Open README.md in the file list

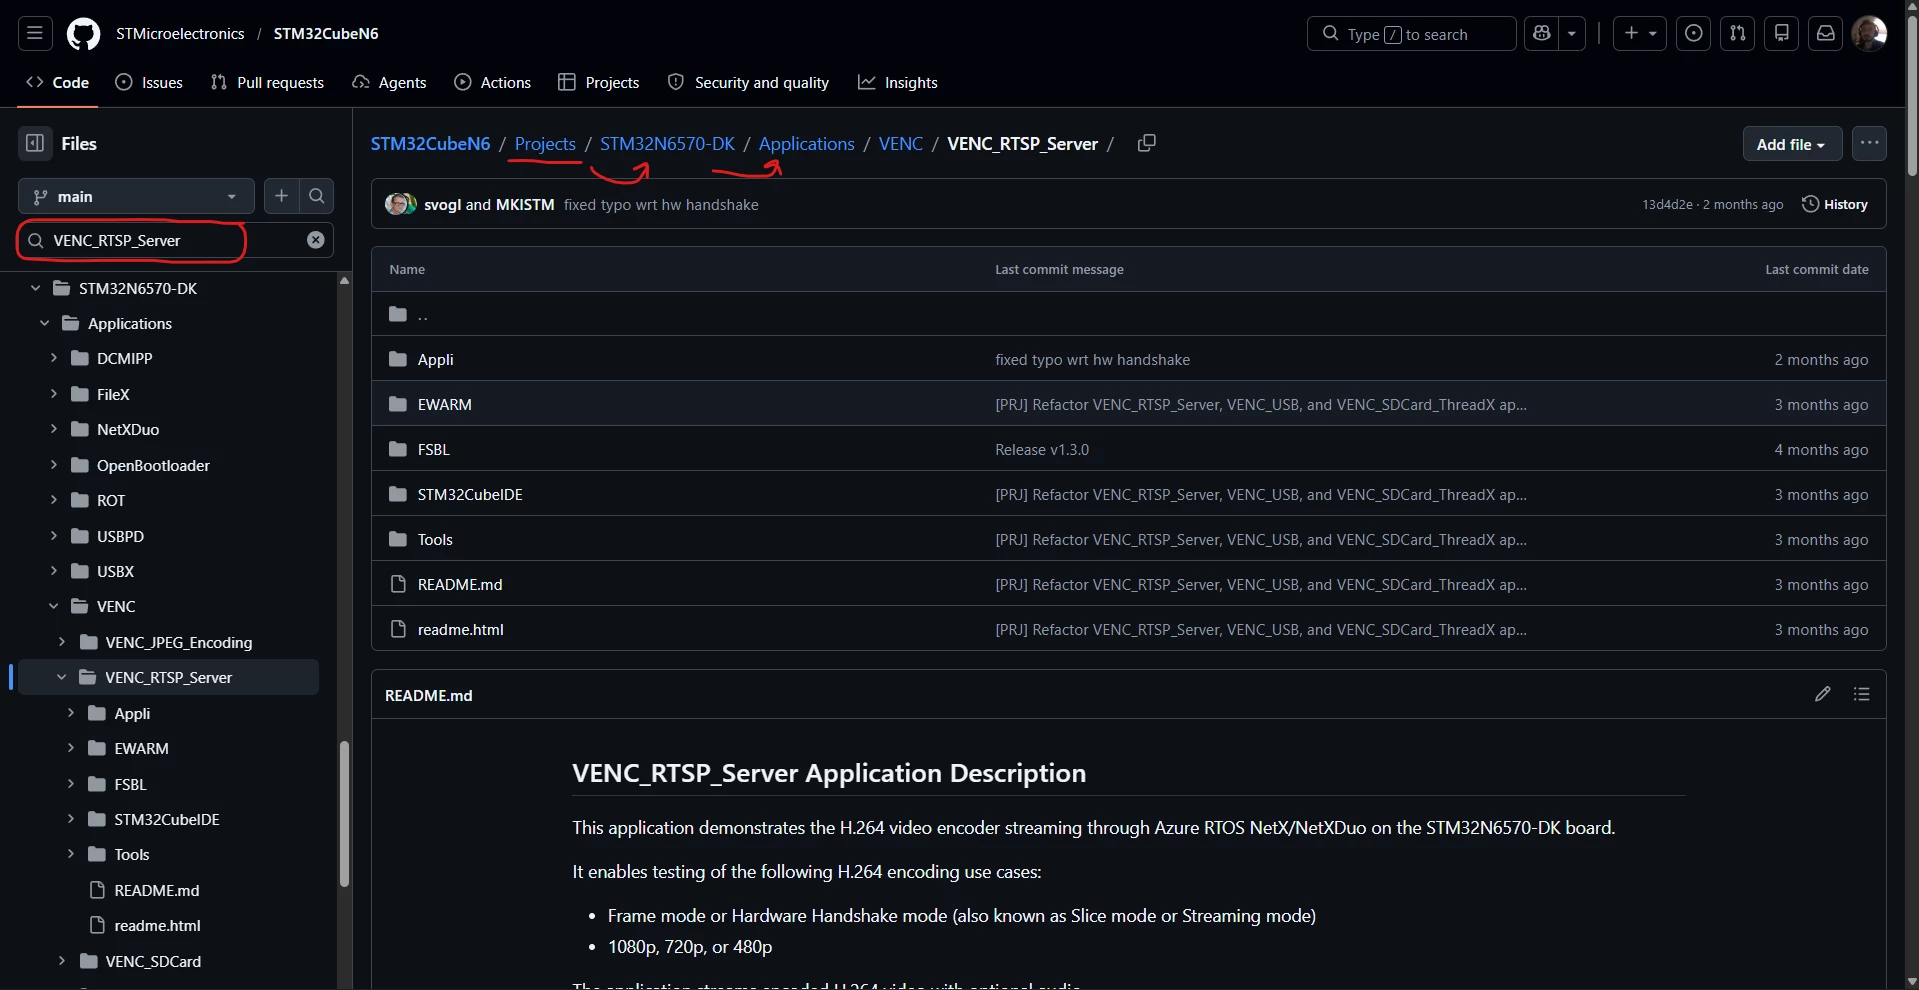[460, 584]
